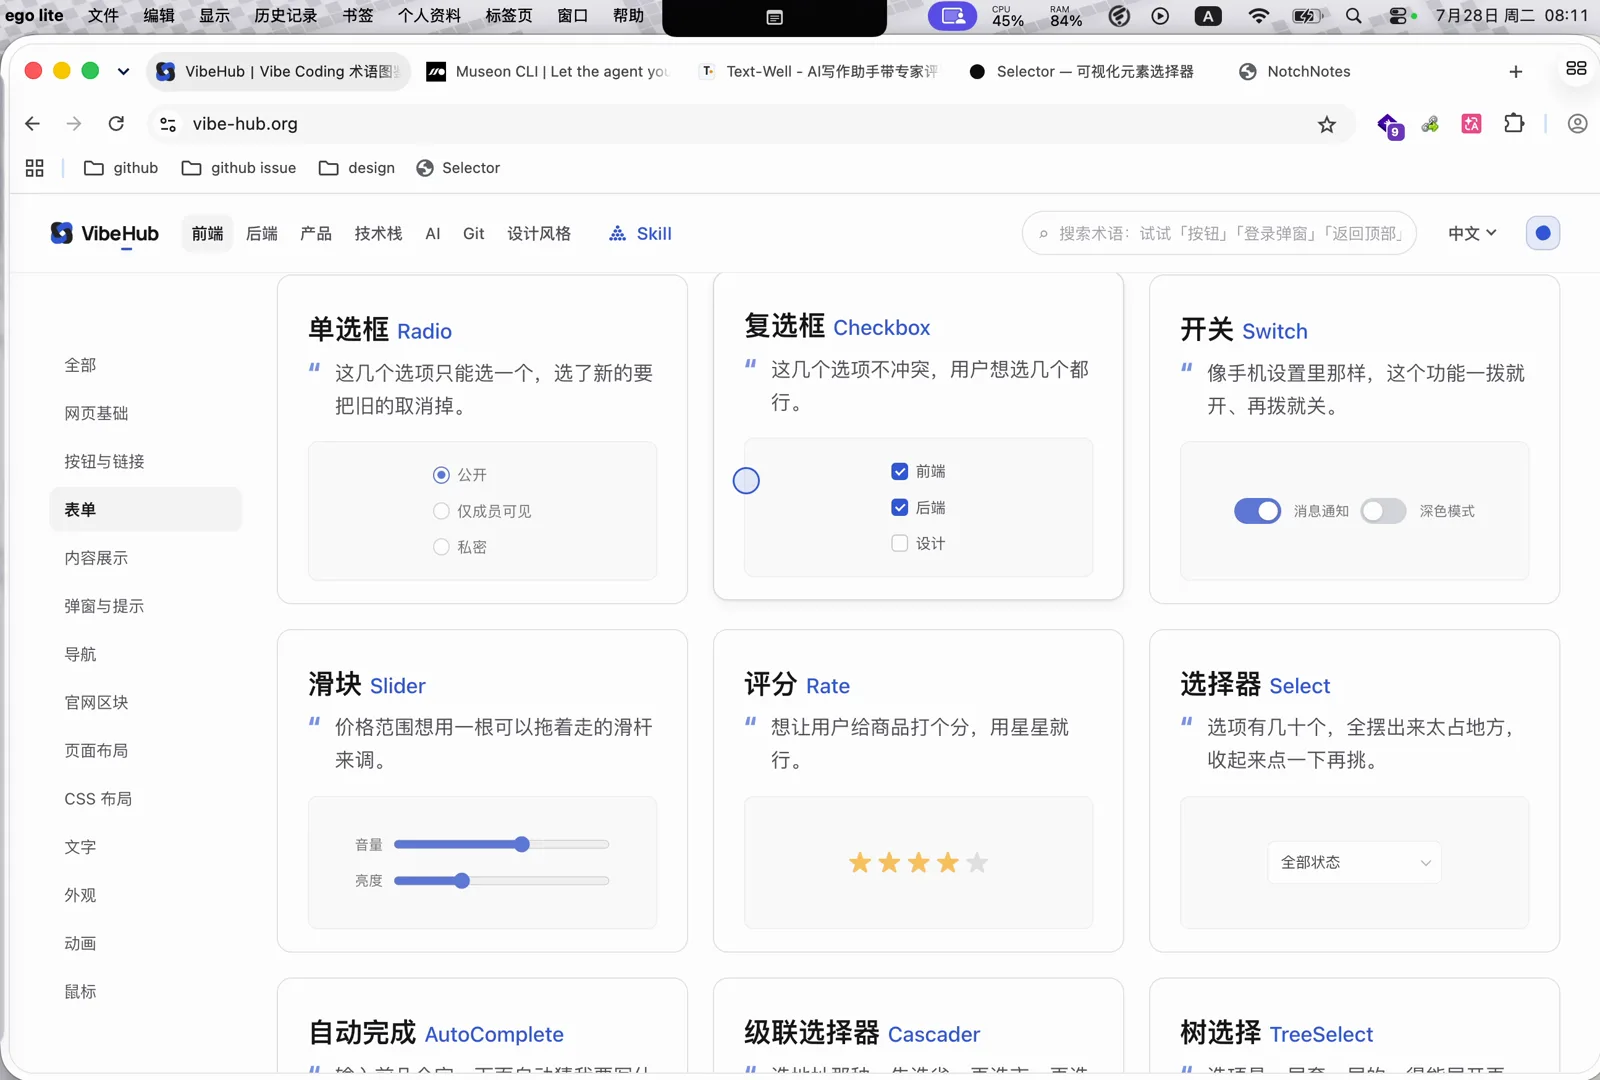Click the battery status icon

[x=1307, y=16]
